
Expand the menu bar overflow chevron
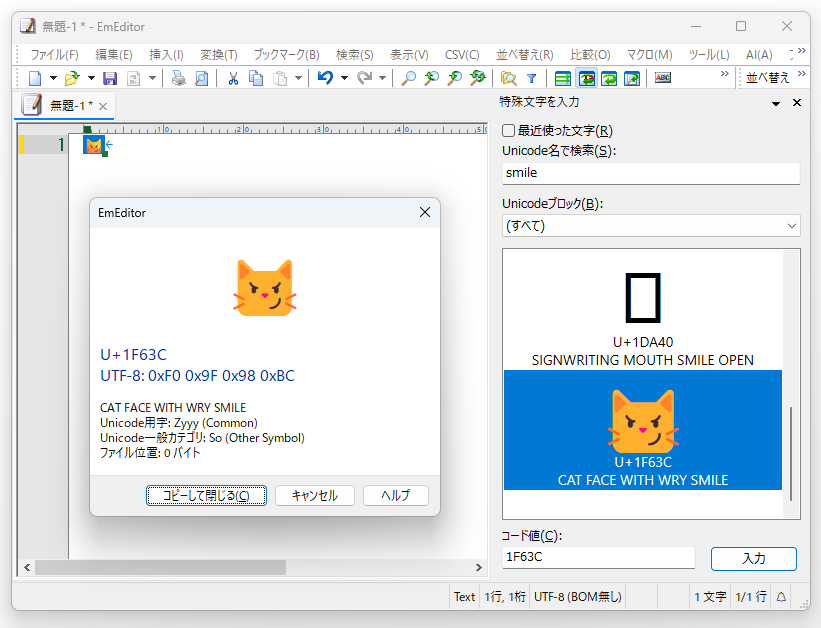(802, 50)
